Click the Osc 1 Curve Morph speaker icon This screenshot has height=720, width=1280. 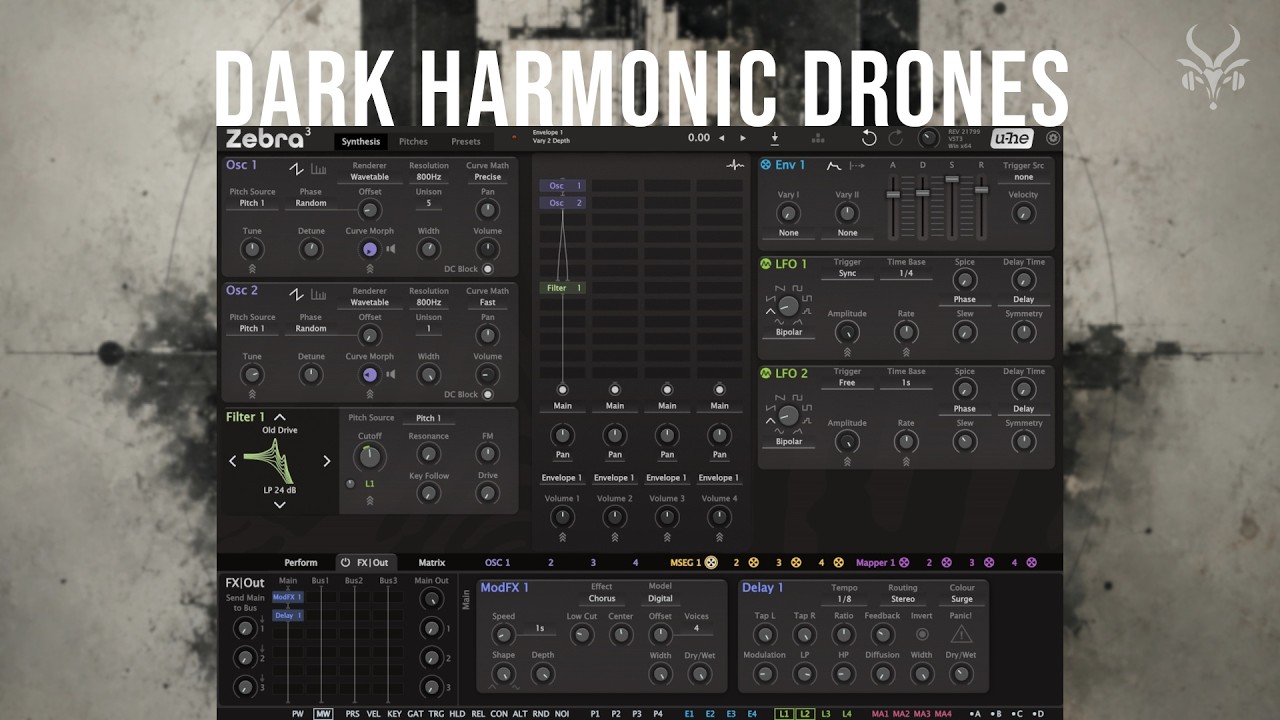pos(391,249)
